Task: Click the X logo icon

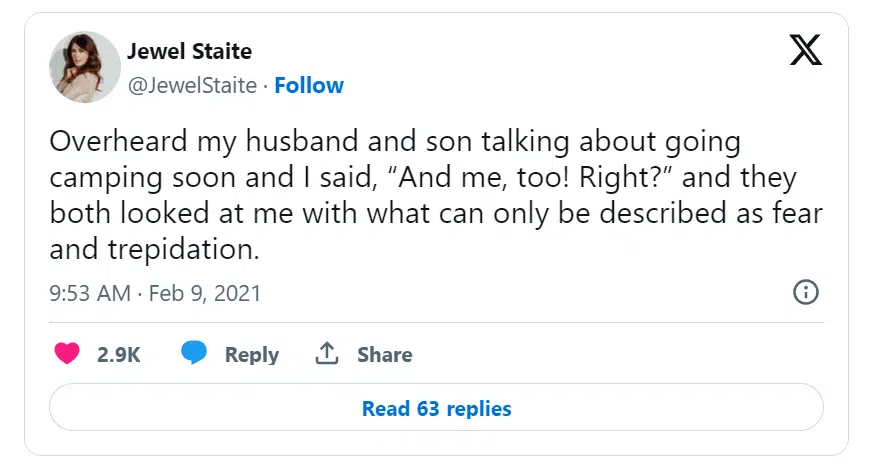Action: (806, 47)
